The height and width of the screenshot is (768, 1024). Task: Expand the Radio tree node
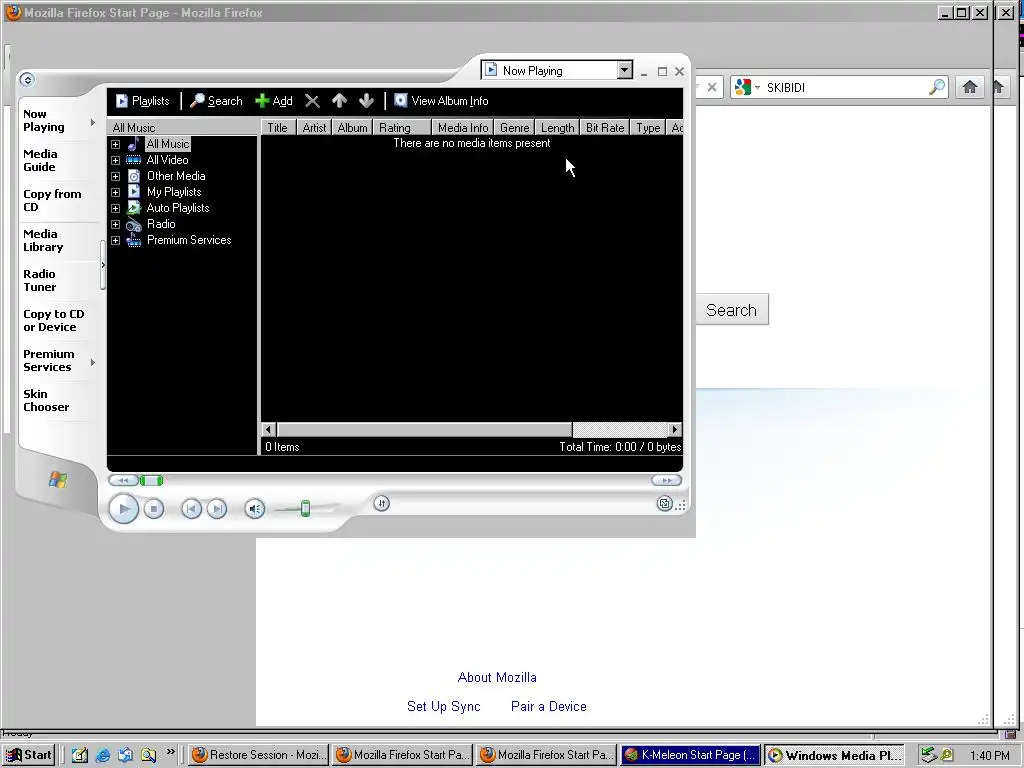tap(116, 224)
